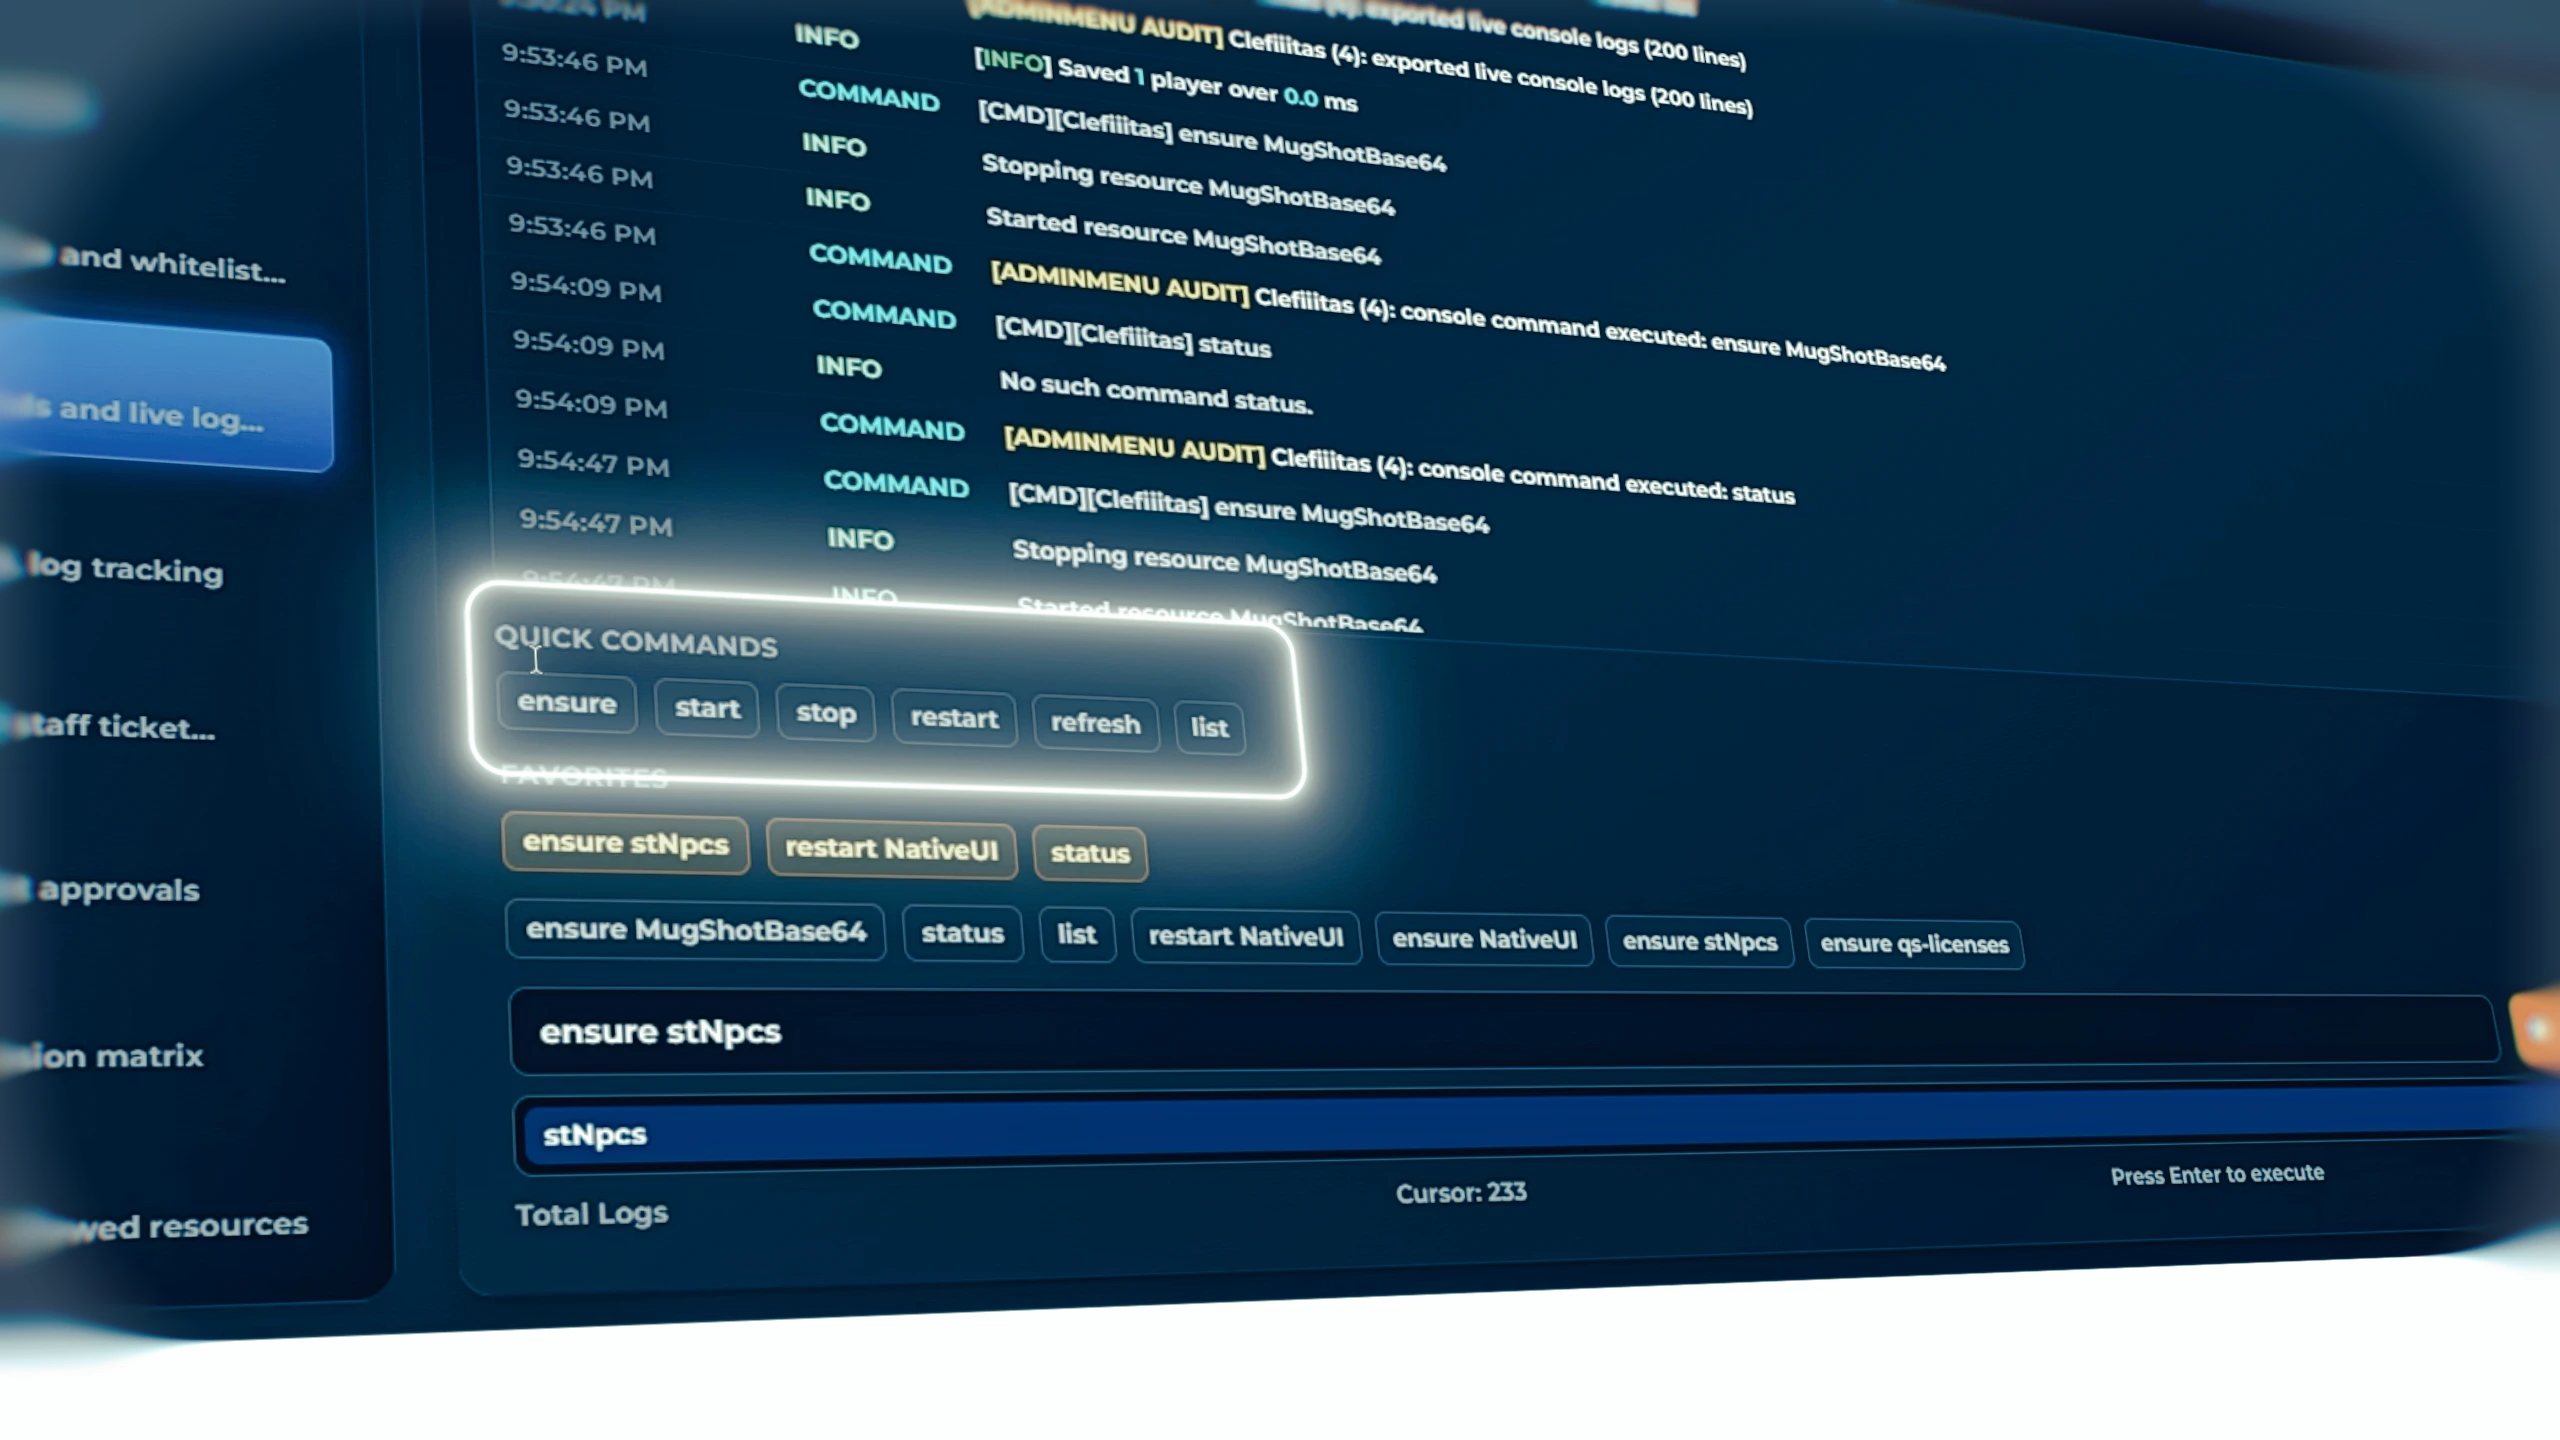Click the 'ensure' quick command chip
Image resolution: width=2560 pixels, height=1440 pixels.
pyautogui.click(x=567, y=703)
